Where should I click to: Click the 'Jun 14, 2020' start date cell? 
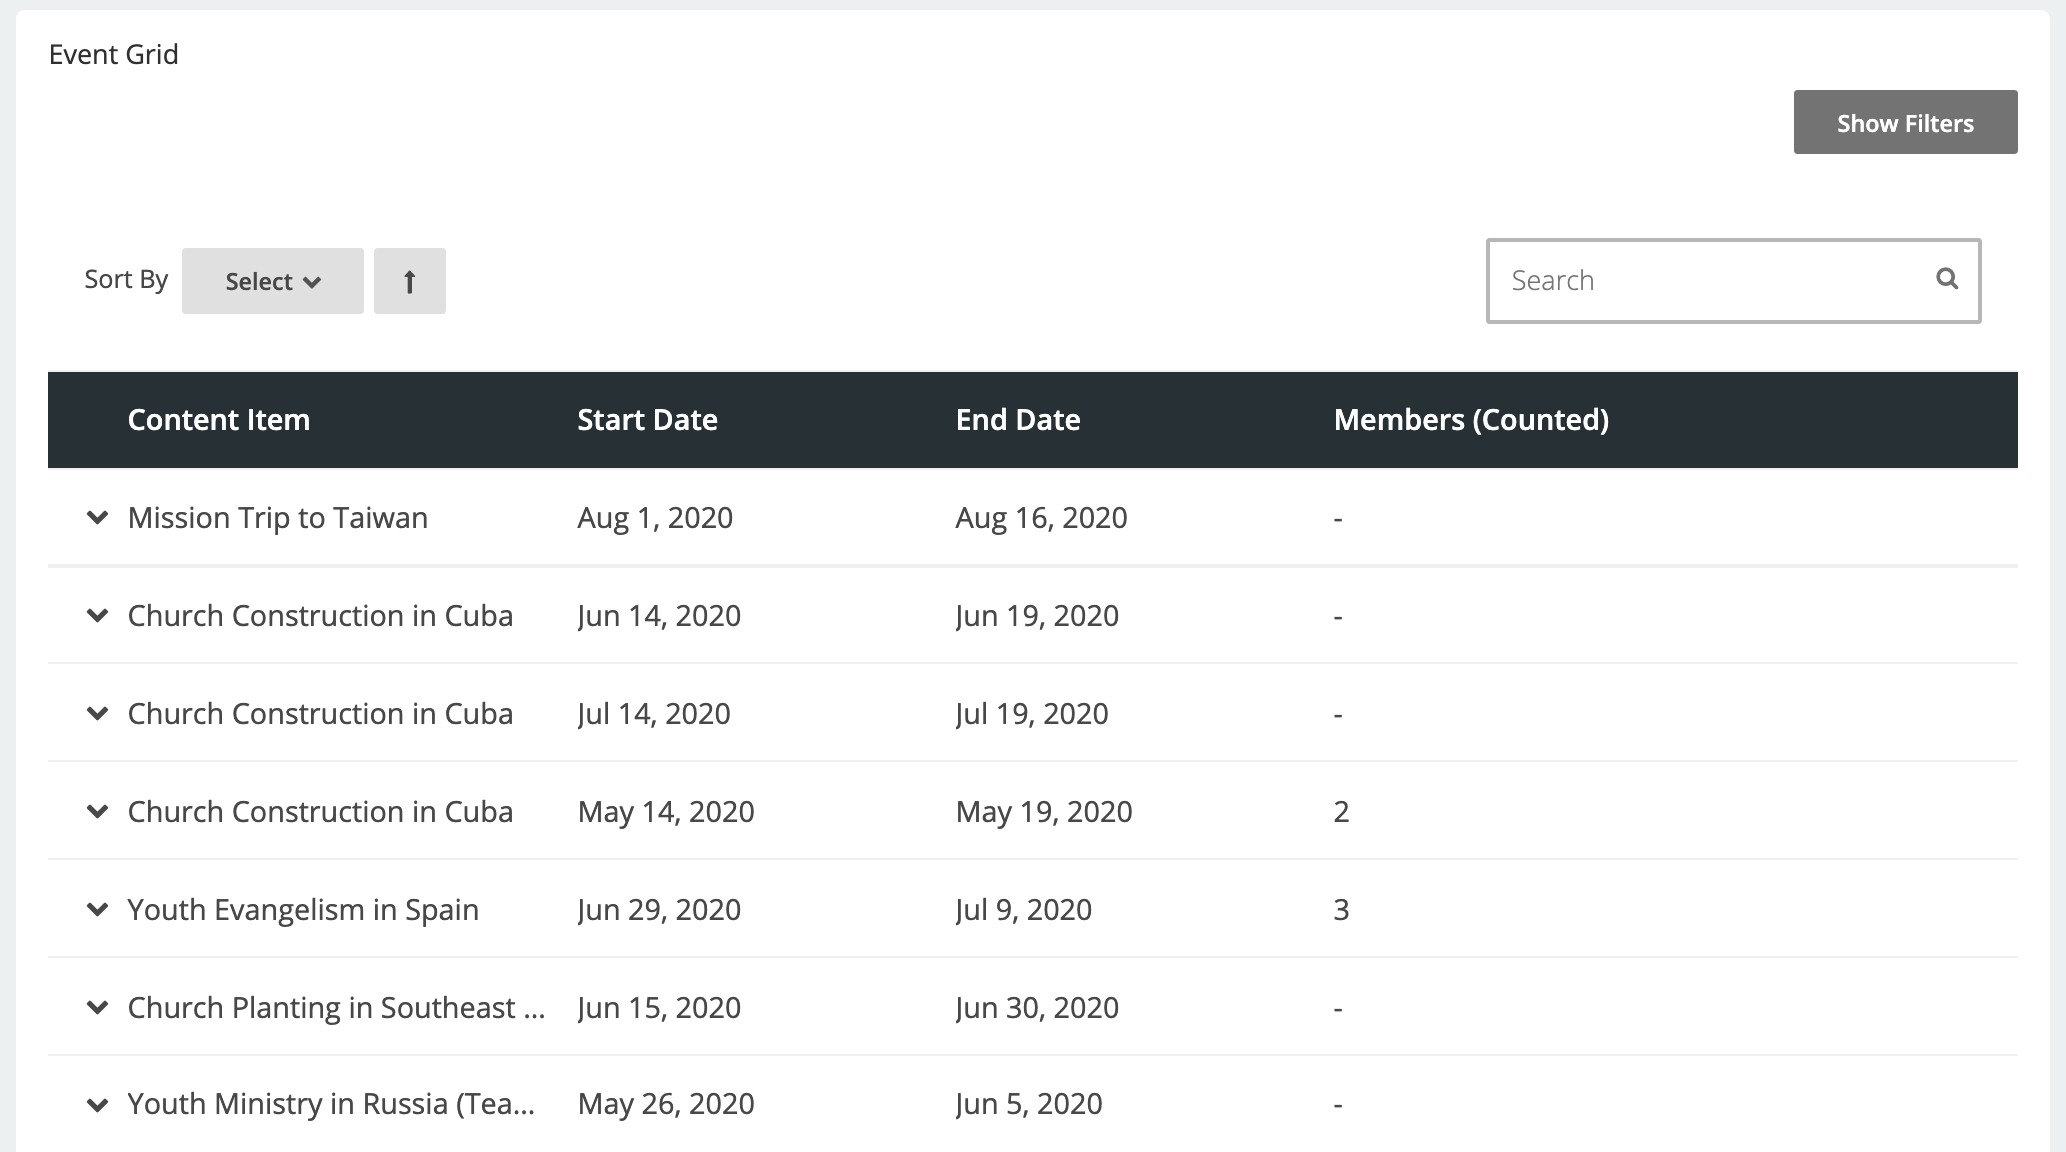(659, 616)
